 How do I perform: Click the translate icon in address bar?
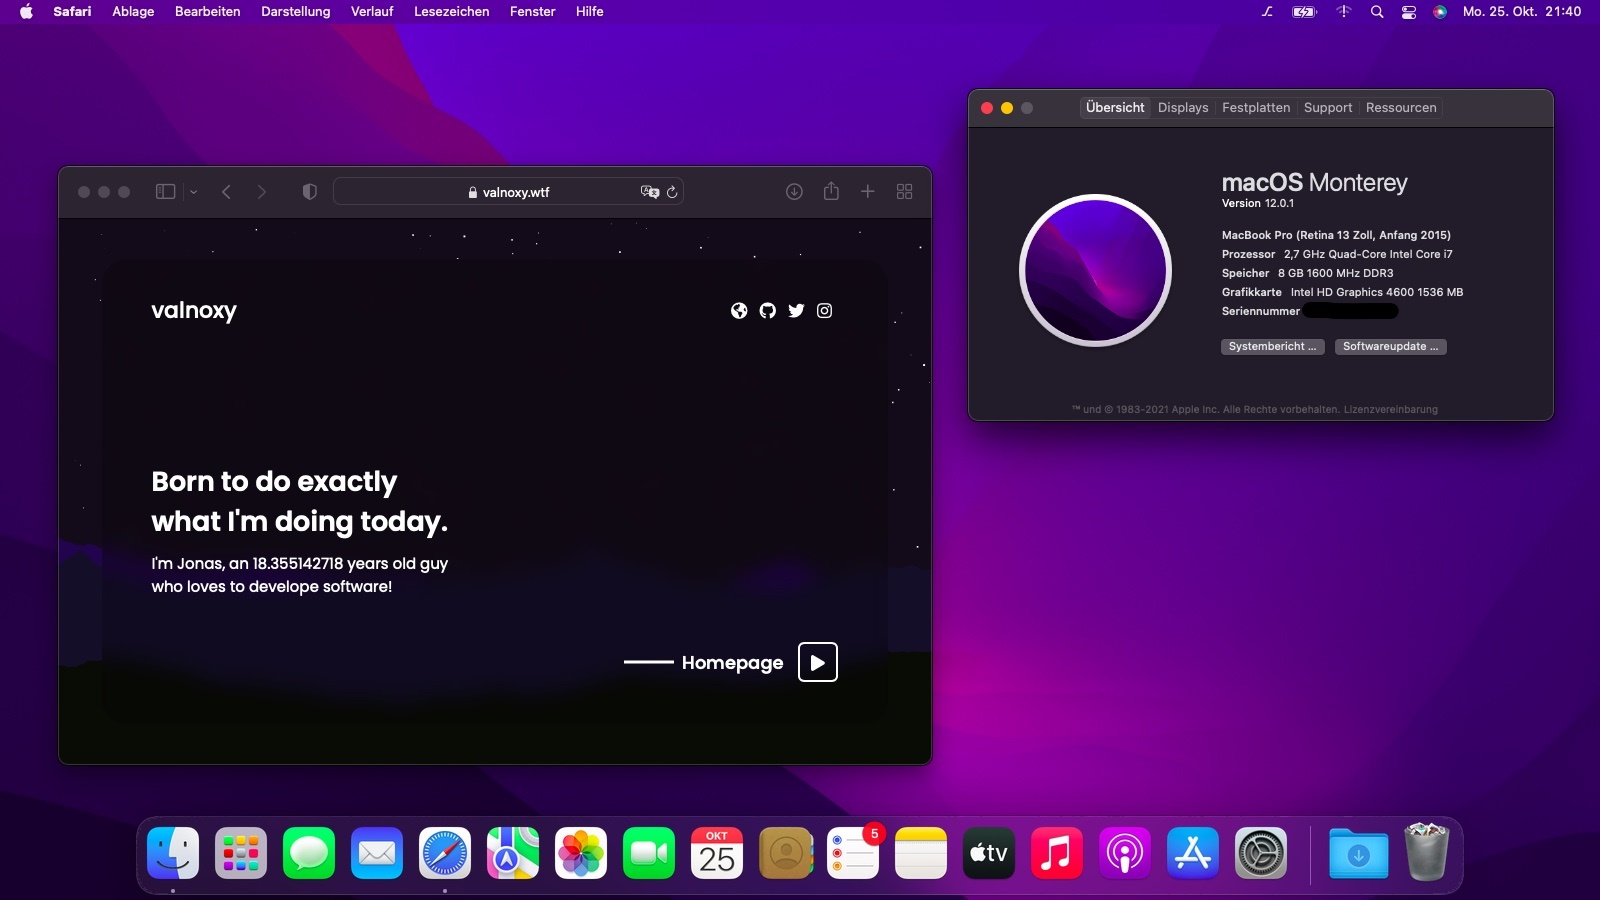650,192
